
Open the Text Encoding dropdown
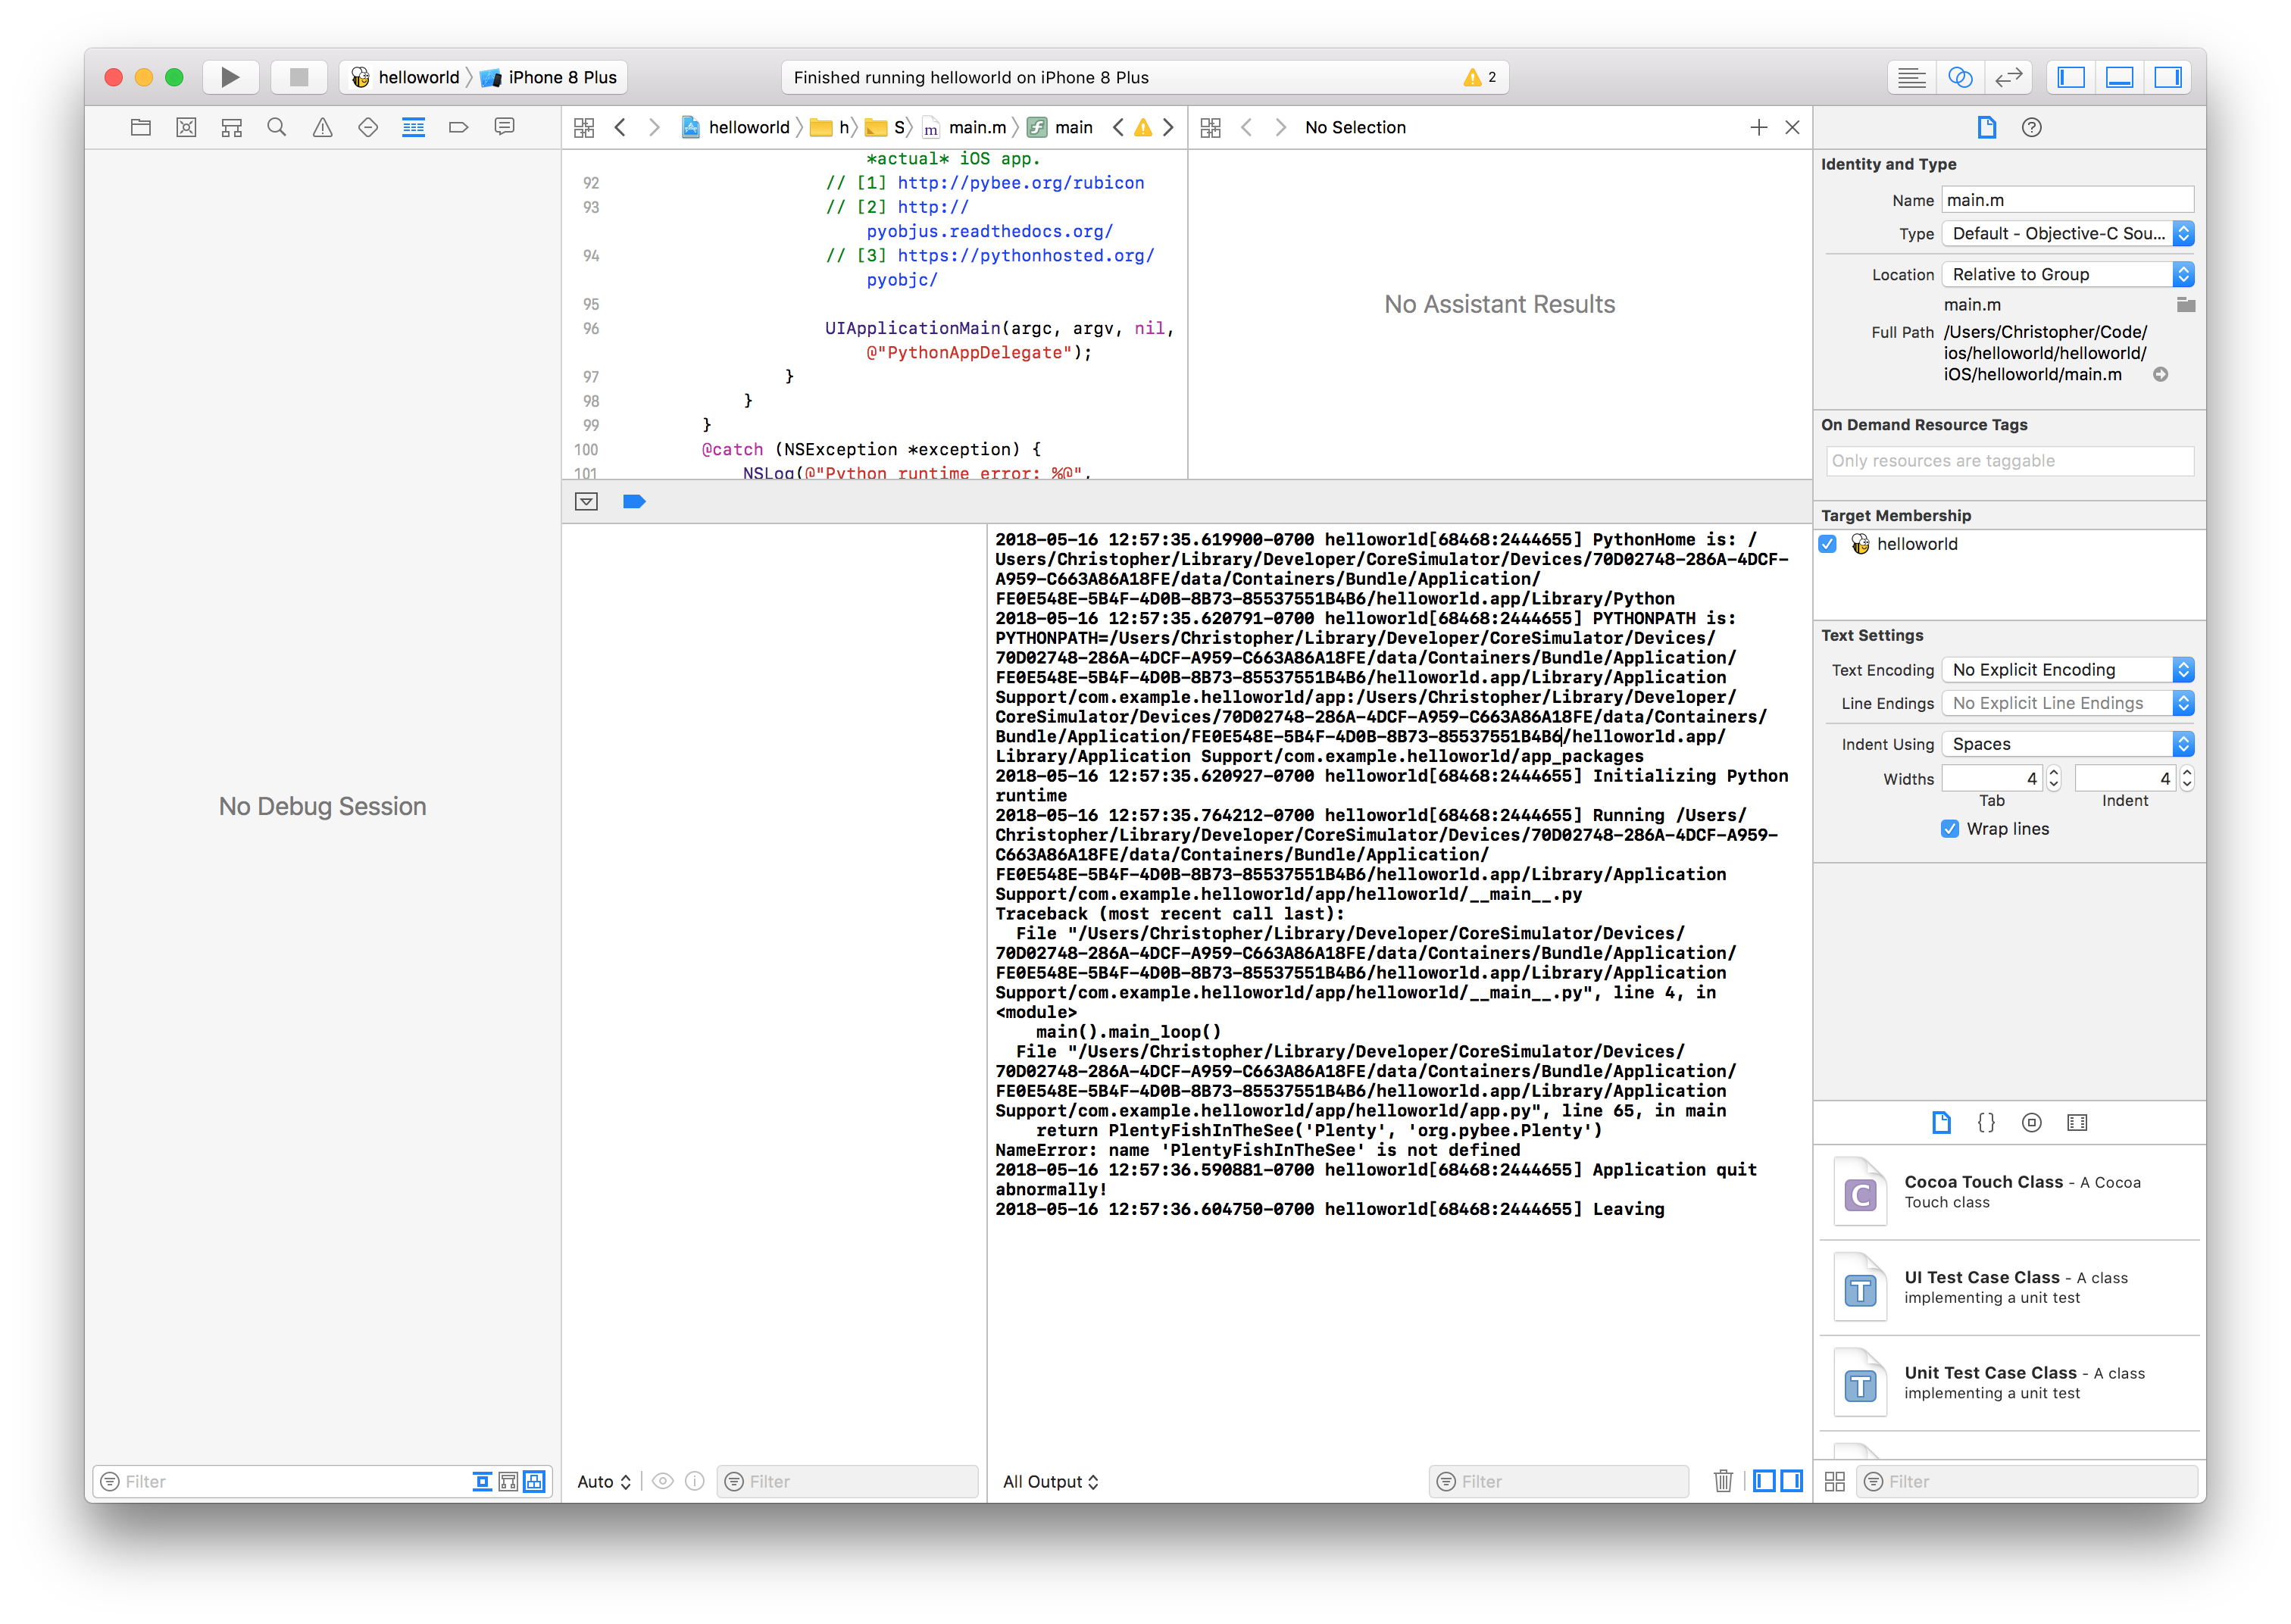(2067, 669)
